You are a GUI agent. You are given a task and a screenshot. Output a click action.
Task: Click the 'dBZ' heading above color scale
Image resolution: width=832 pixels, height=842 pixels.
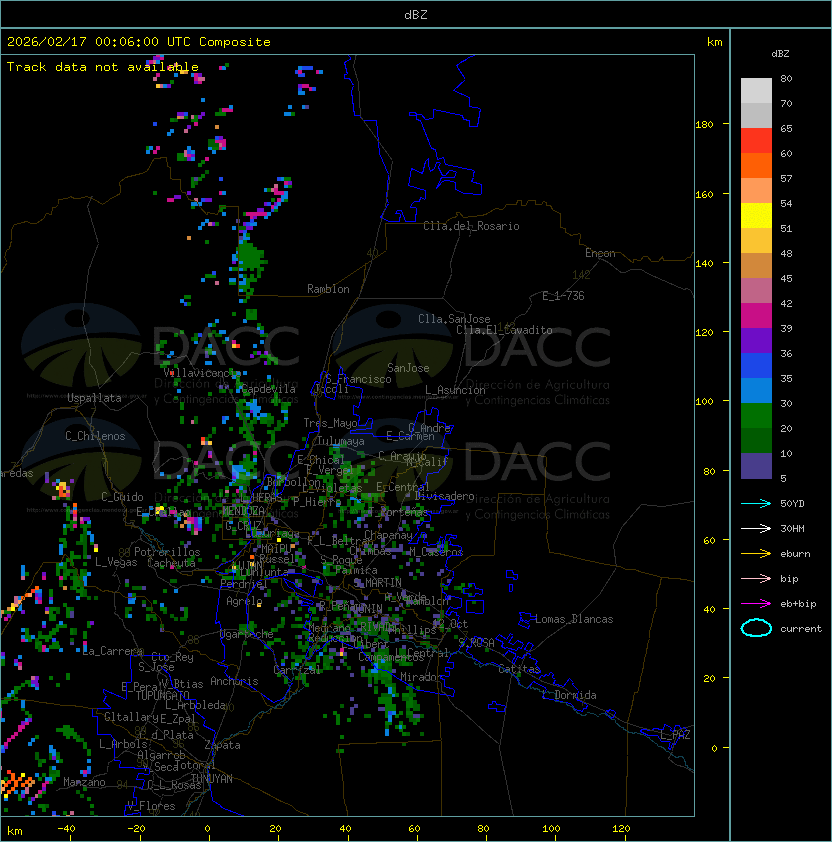(x=780, y=54)
